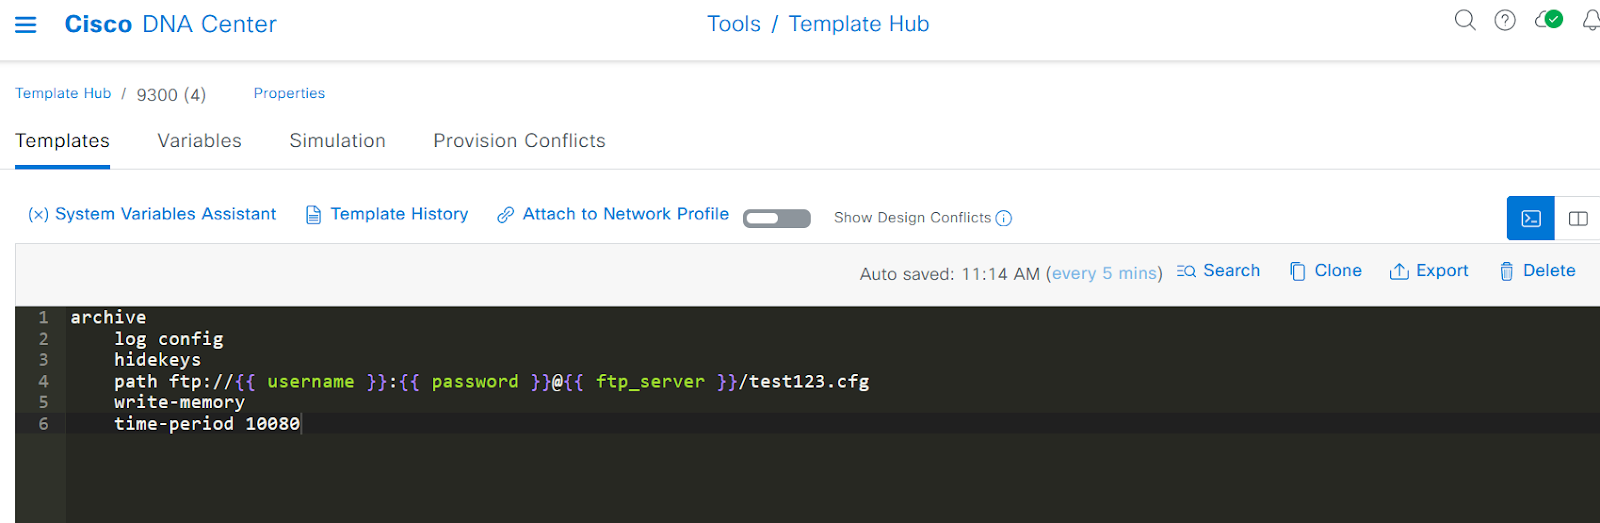Click the '9300 (4)' breadcrumb text
1600x523 pixels.
[x=171, y=94]
